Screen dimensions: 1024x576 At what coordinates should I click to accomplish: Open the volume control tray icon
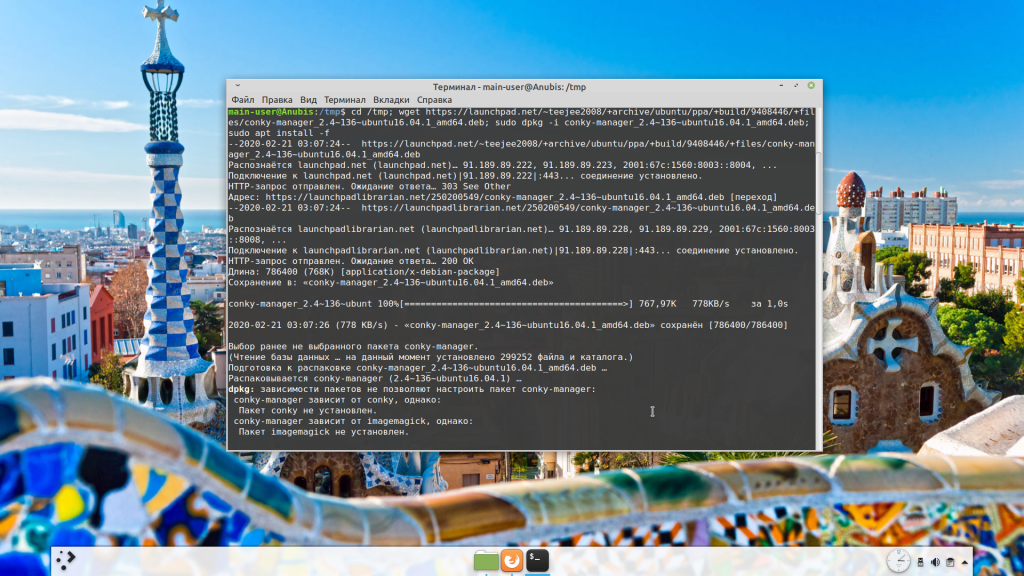coord(935,562)
